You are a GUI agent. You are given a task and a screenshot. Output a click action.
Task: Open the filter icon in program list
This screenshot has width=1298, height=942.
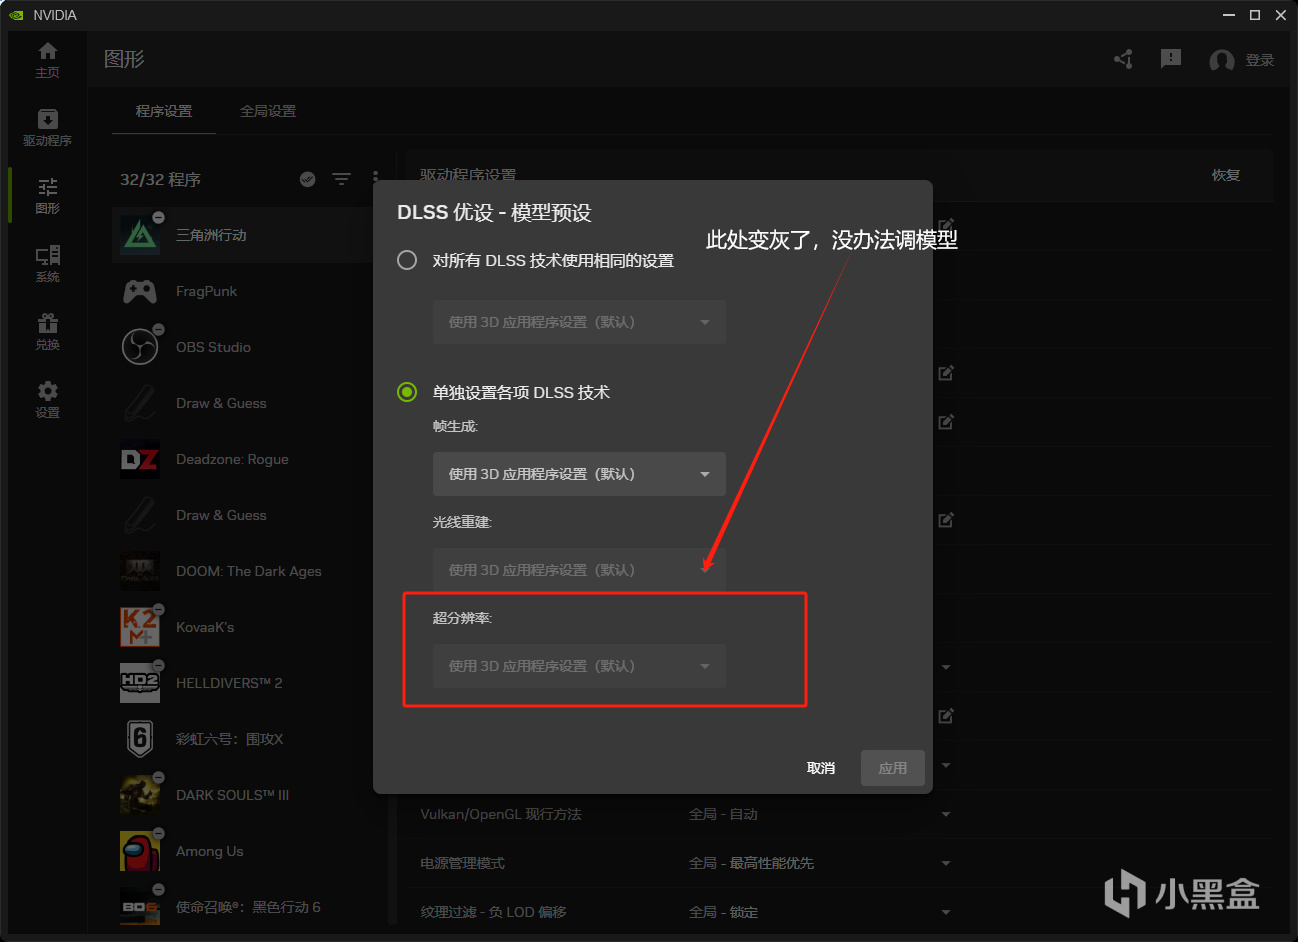341,179
